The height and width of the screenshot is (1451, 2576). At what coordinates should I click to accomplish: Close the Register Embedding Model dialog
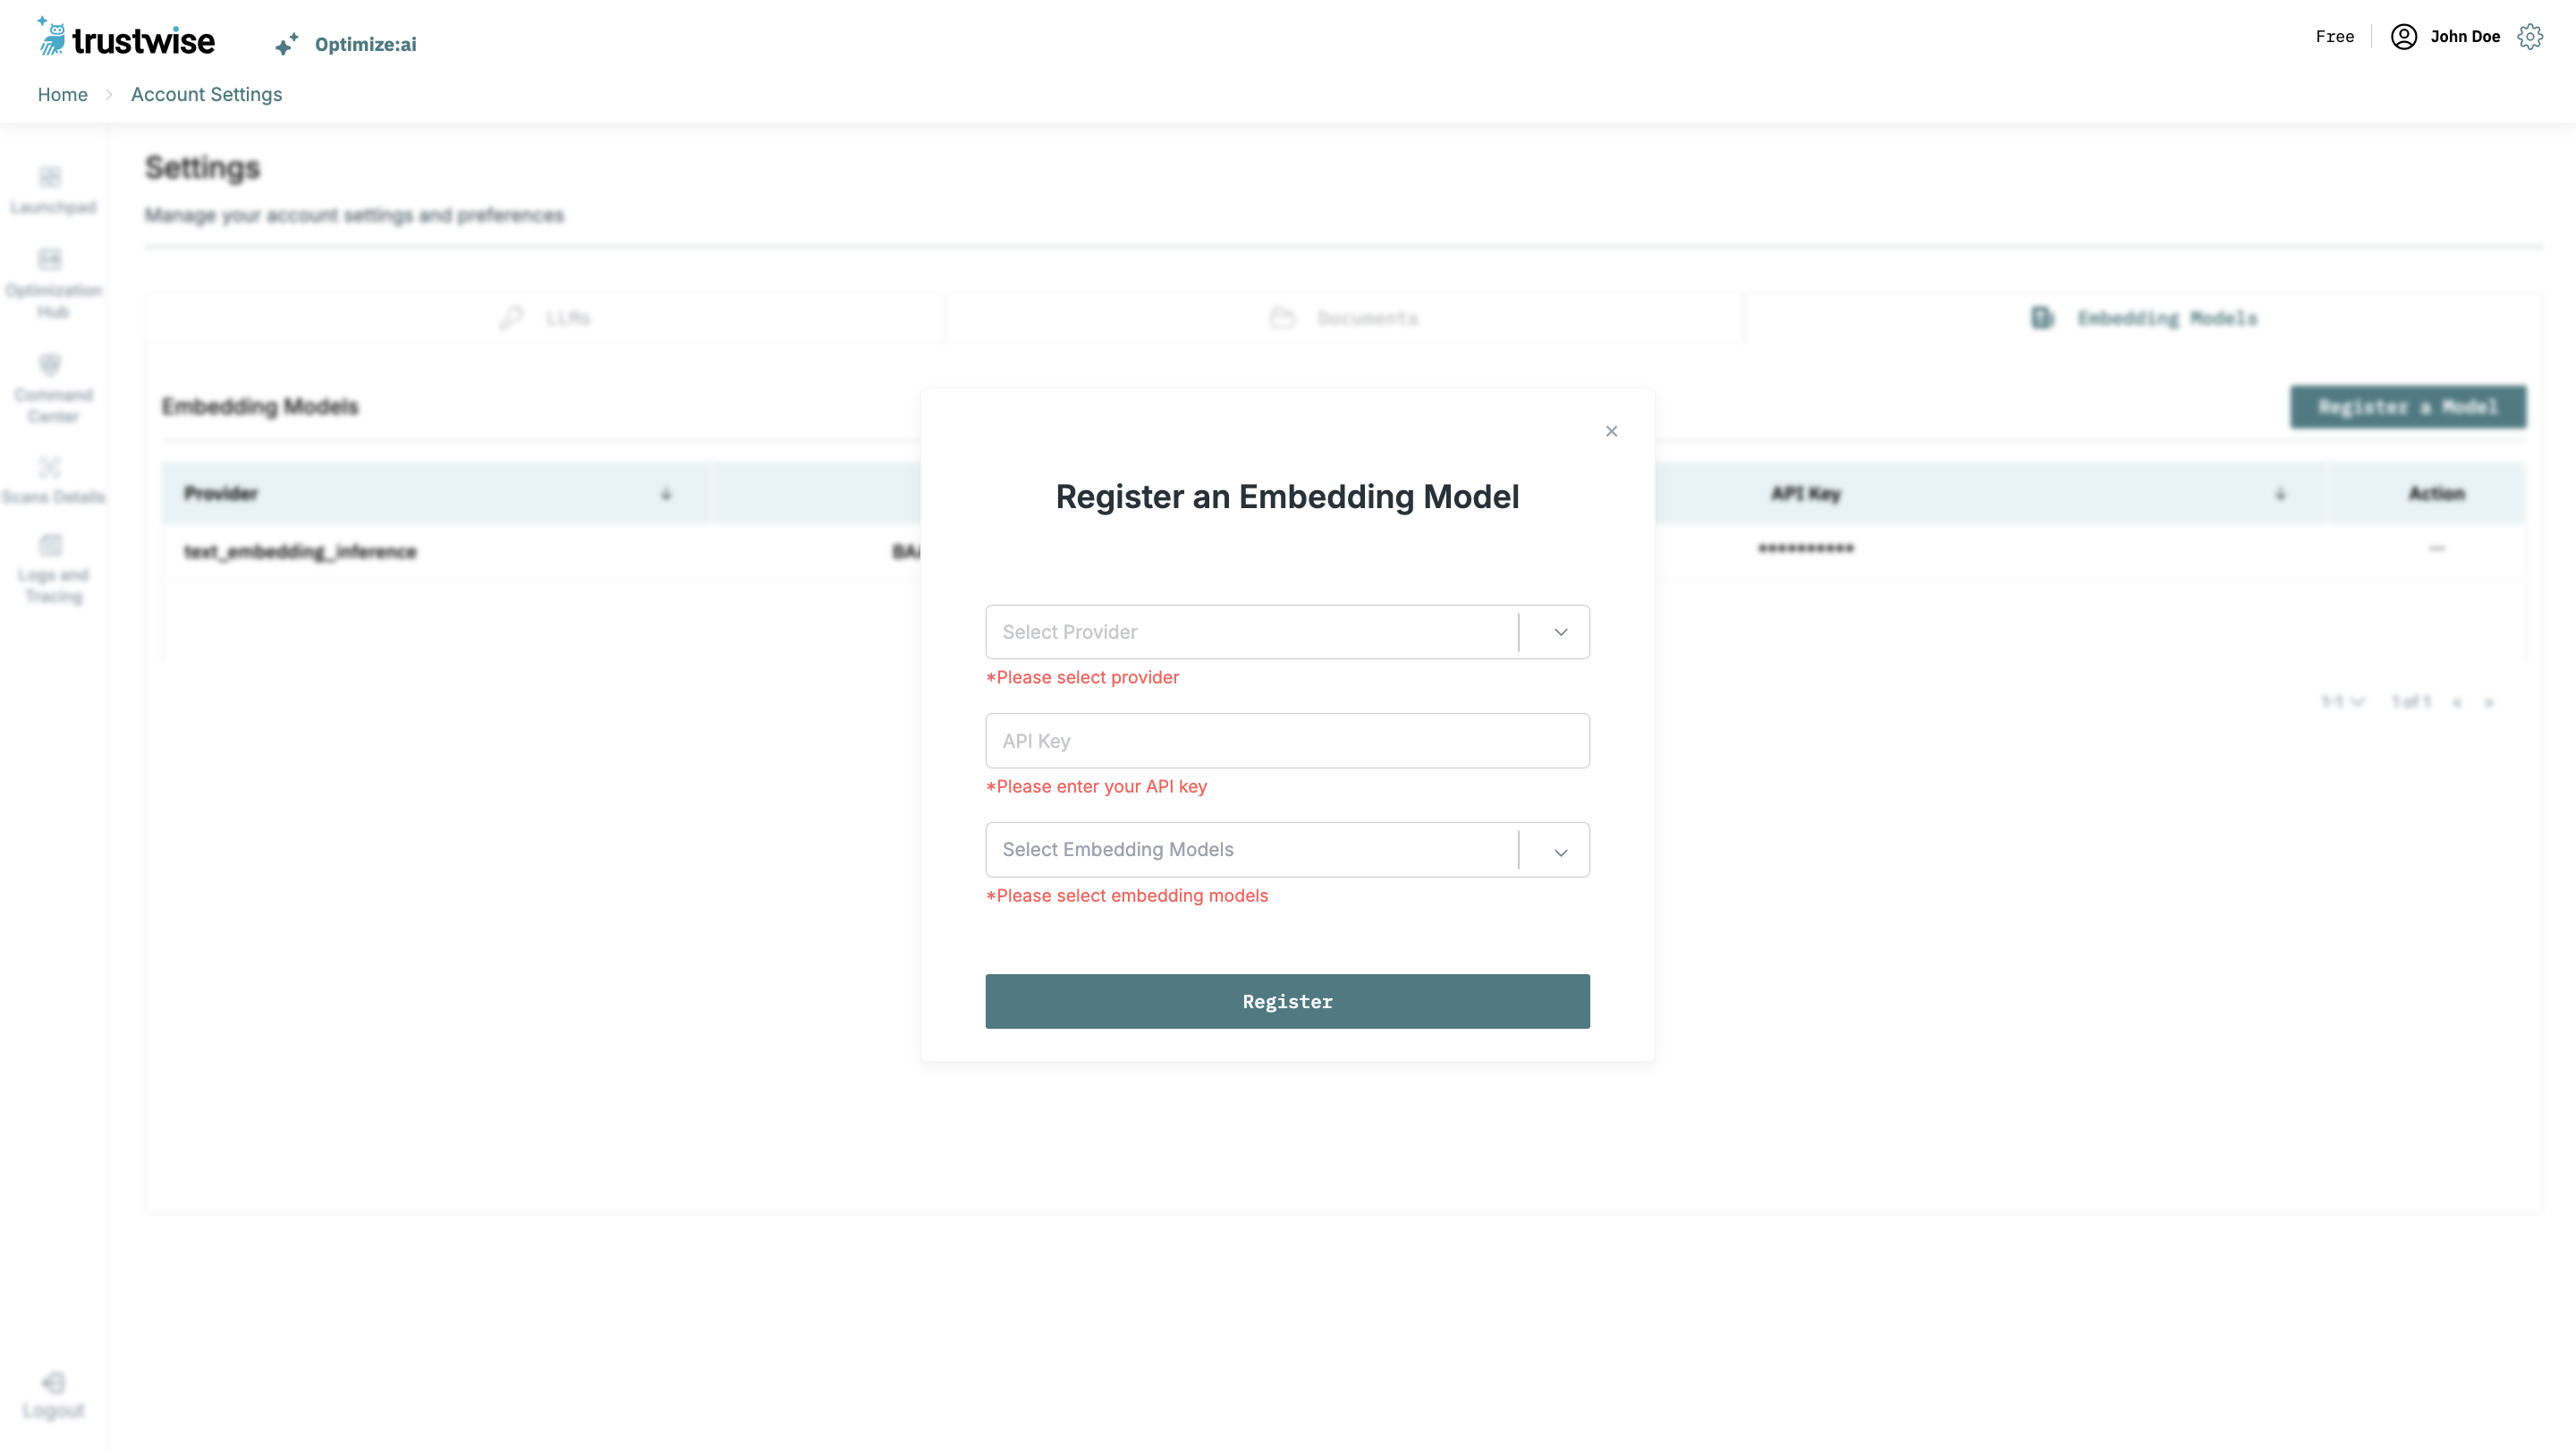coord(1611,431)
